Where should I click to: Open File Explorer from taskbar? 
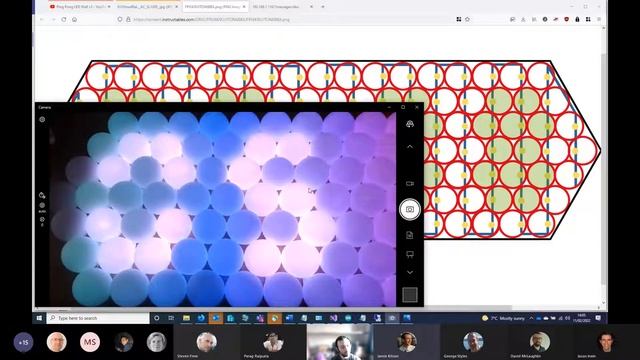tap(187, 318)
